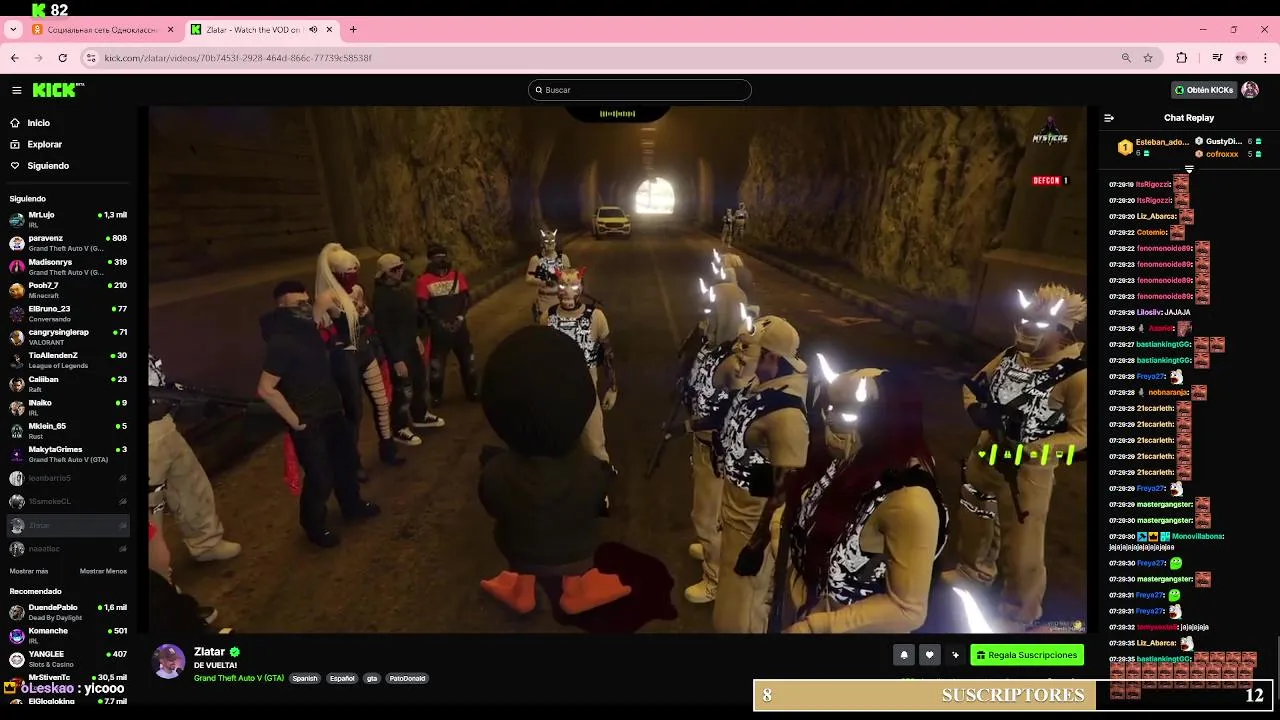Screen dimensions: 1280x720
Task: Open the browser extensions puzzle icon
Action: pos(1181,58)
